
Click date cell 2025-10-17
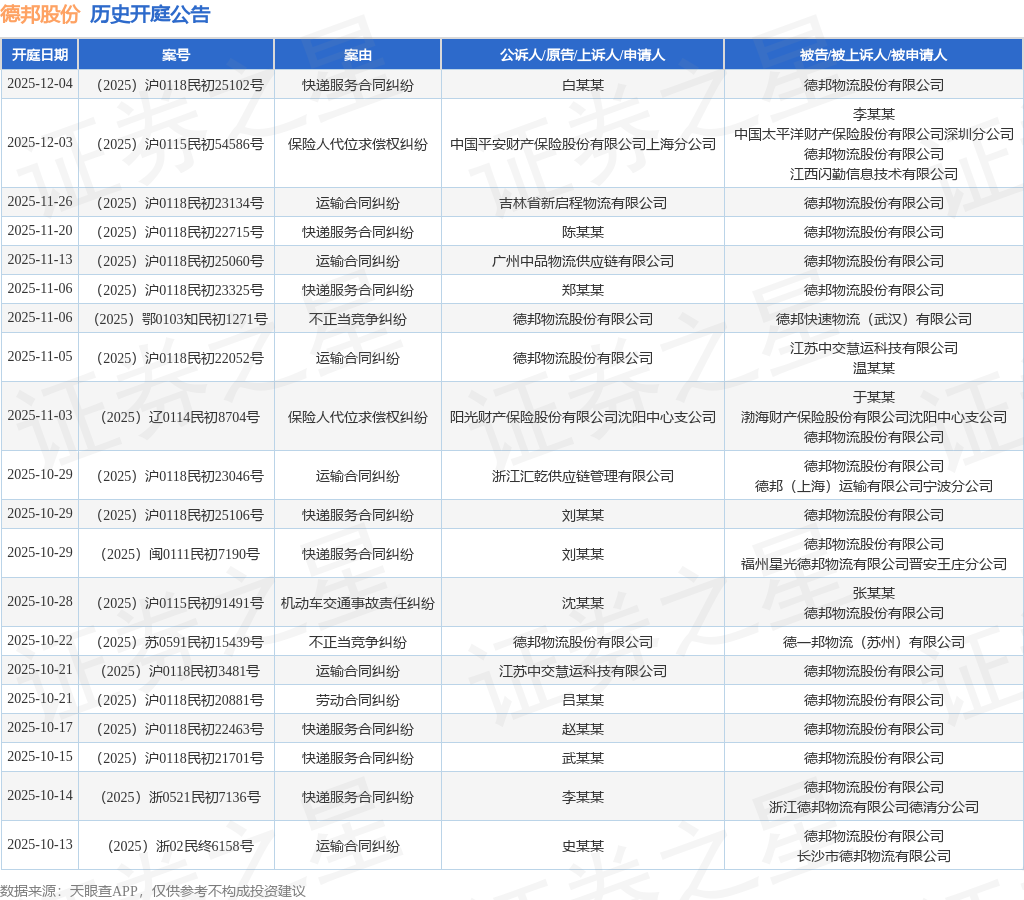tap(40, 727)
